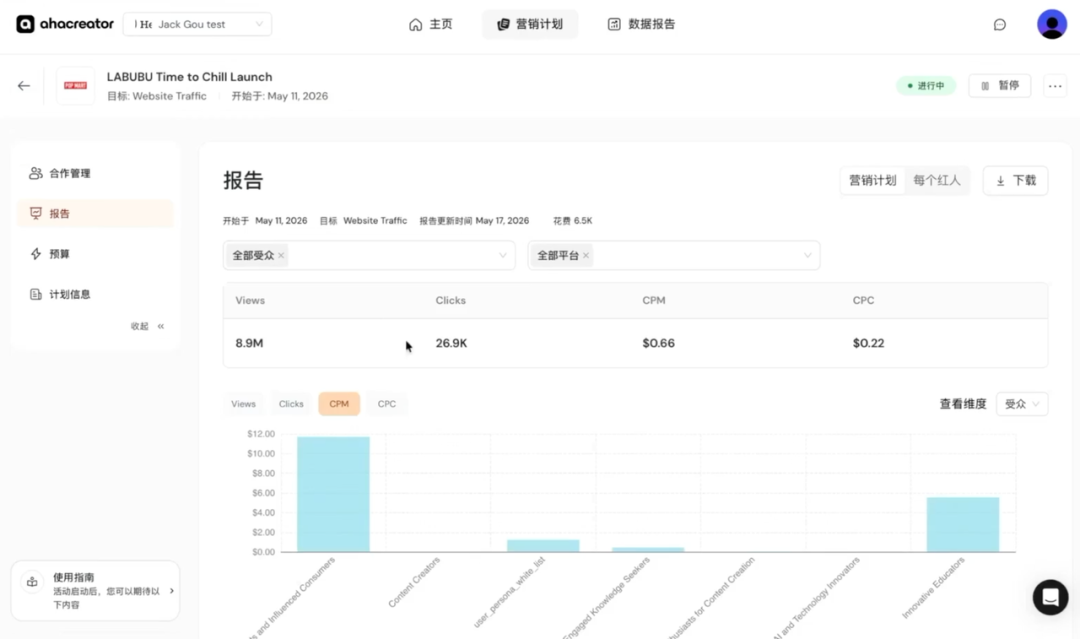
Task: Open the 受众 dimension dropdown
Action: click(x=1022, y=404)
